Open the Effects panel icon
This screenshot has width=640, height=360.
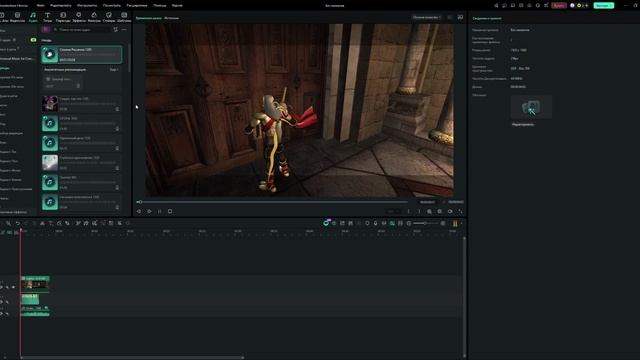(x=78, y=17)
